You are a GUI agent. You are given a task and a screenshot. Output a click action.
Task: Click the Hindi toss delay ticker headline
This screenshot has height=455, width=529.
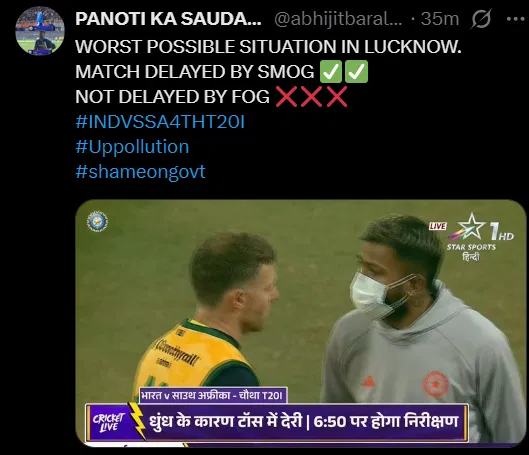click(303, 422)
